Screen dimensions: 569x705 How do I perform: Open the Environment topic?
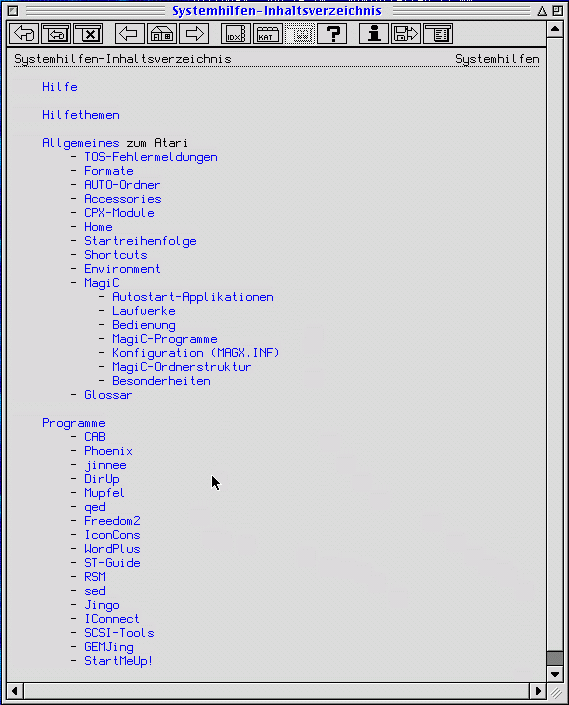[122, 269]
